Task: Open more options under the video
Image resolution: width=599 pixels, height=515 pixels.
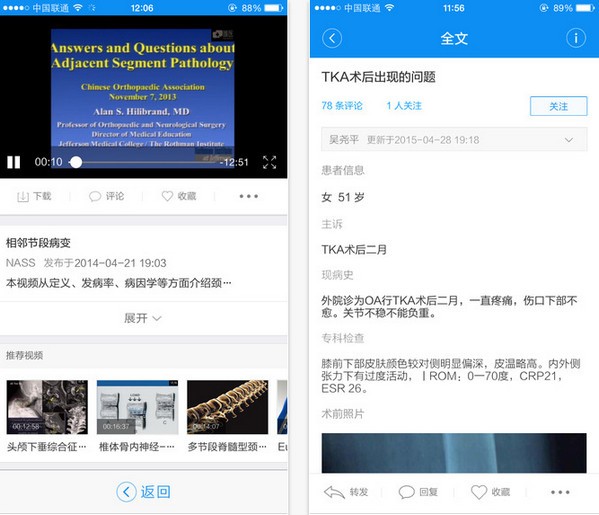Action: click(249, 196)
